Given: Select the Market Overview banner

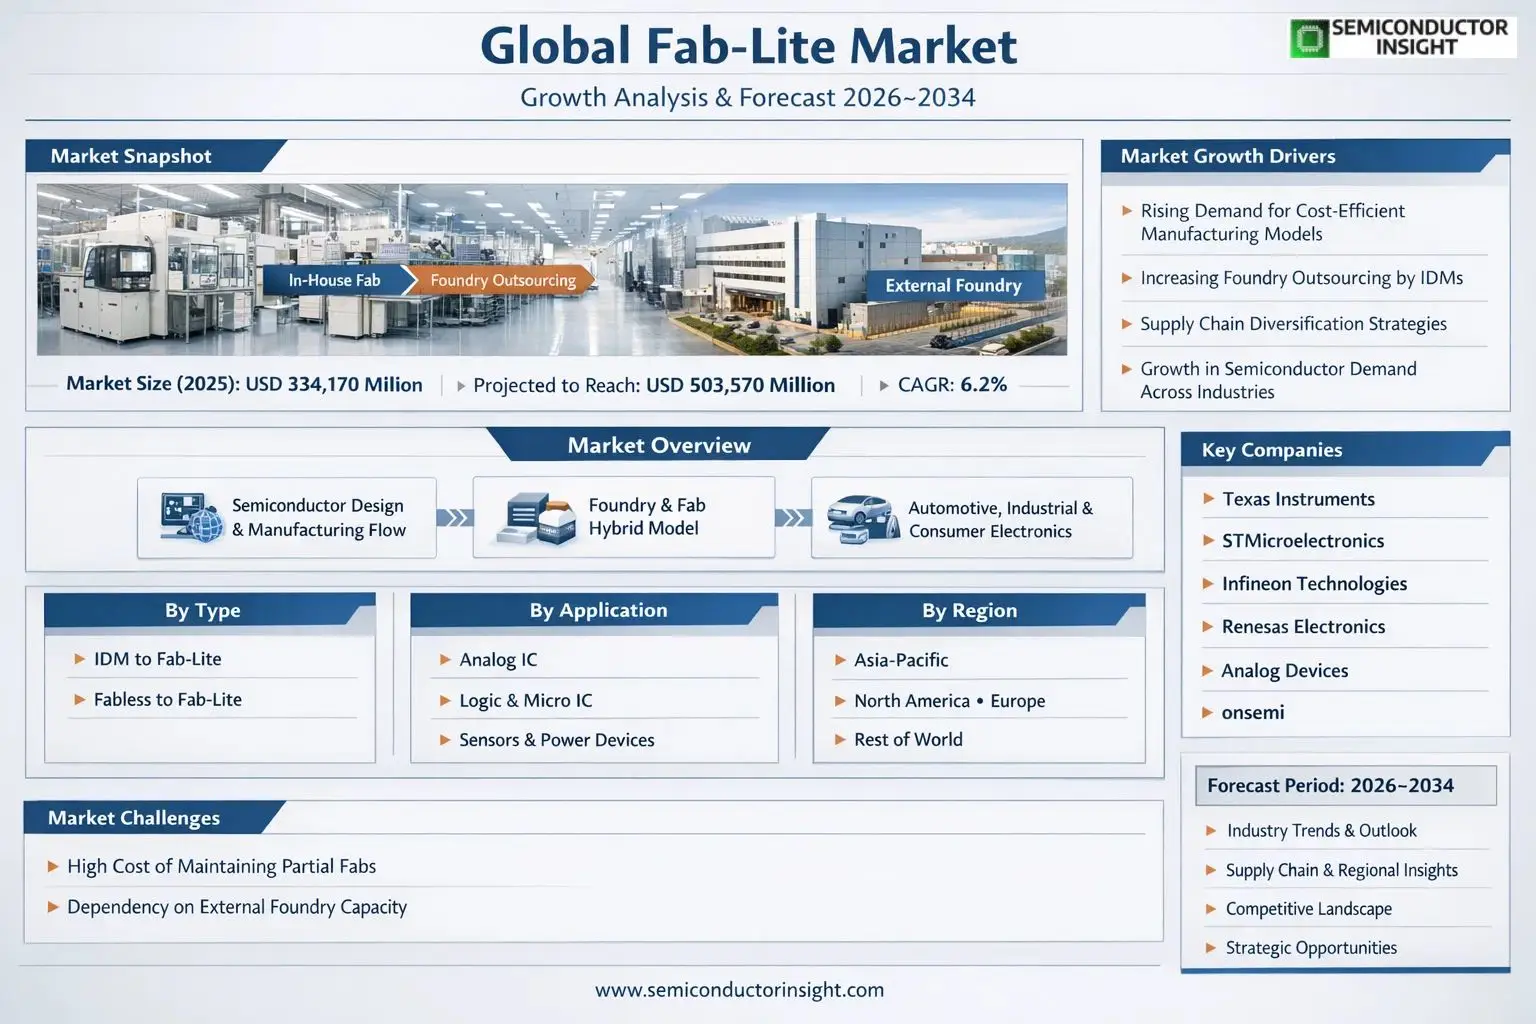Looking at the screenshot, I should 658,445.
